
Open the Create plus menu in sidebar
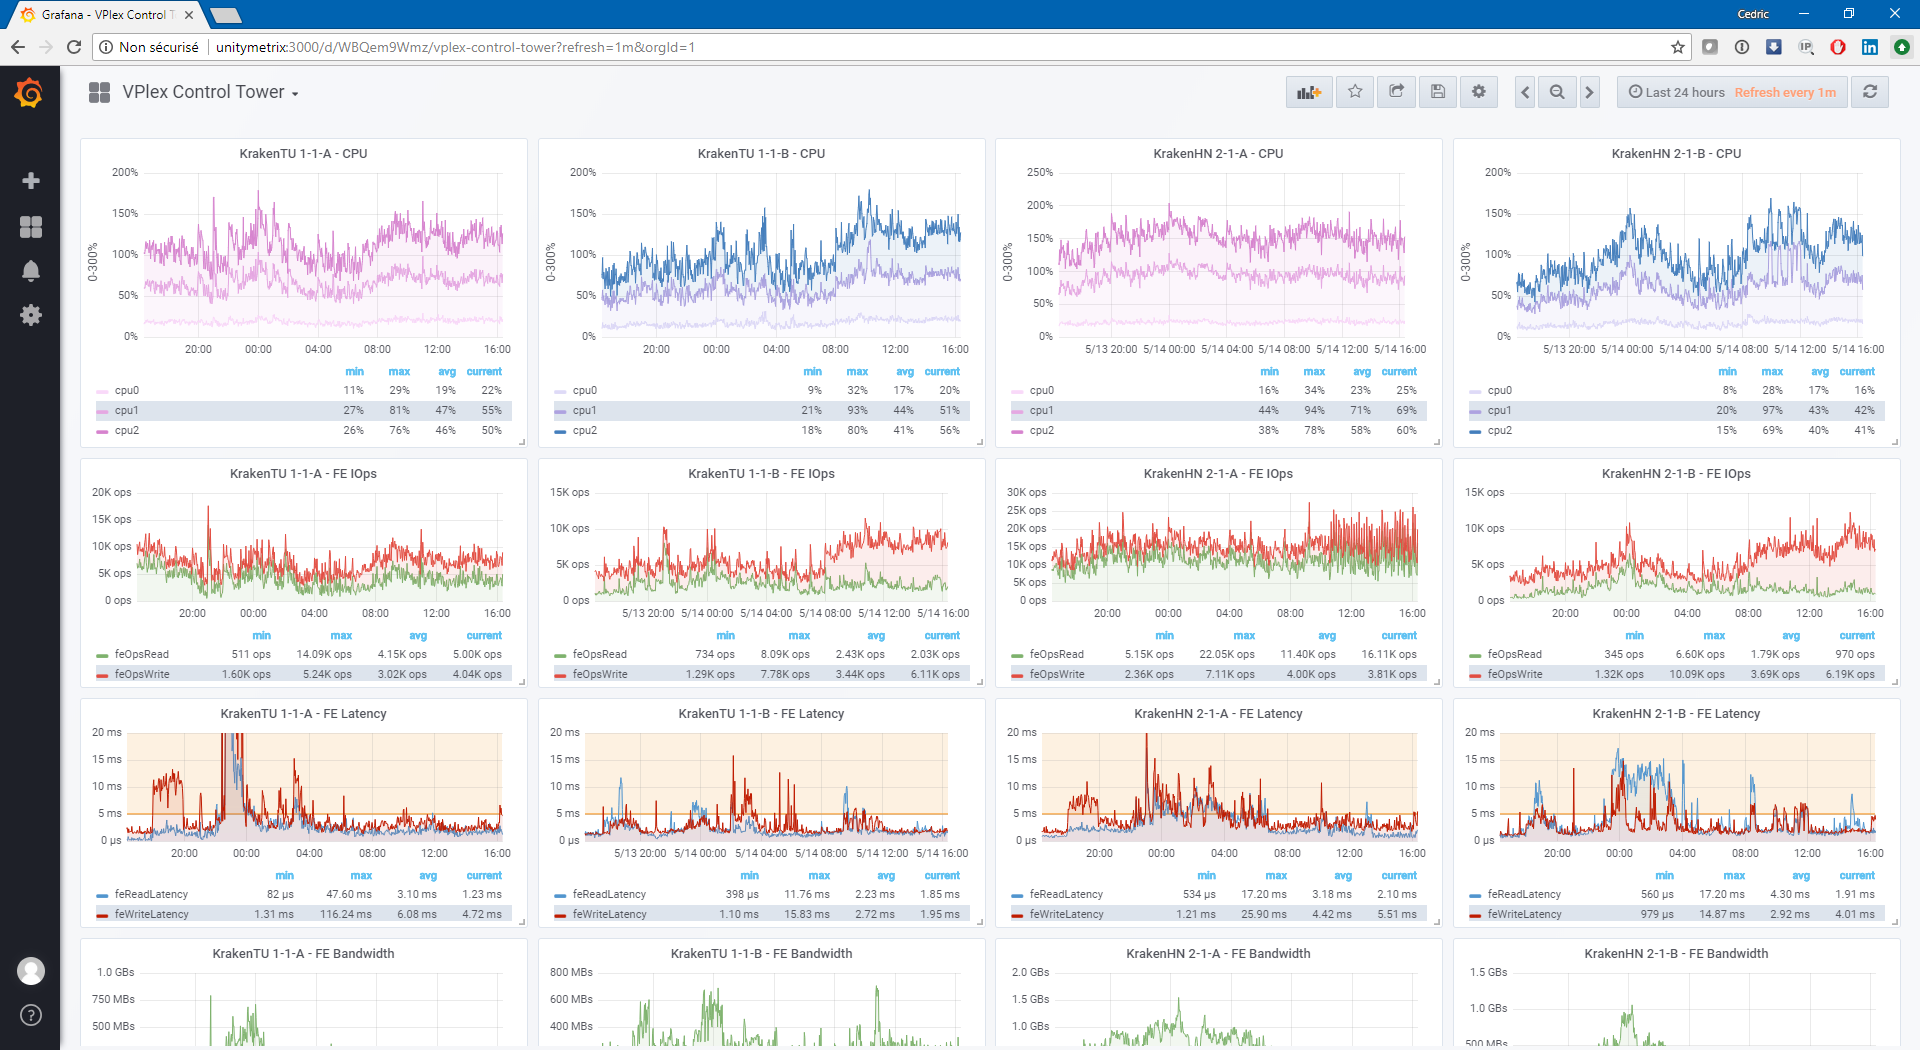pos(31,181)
